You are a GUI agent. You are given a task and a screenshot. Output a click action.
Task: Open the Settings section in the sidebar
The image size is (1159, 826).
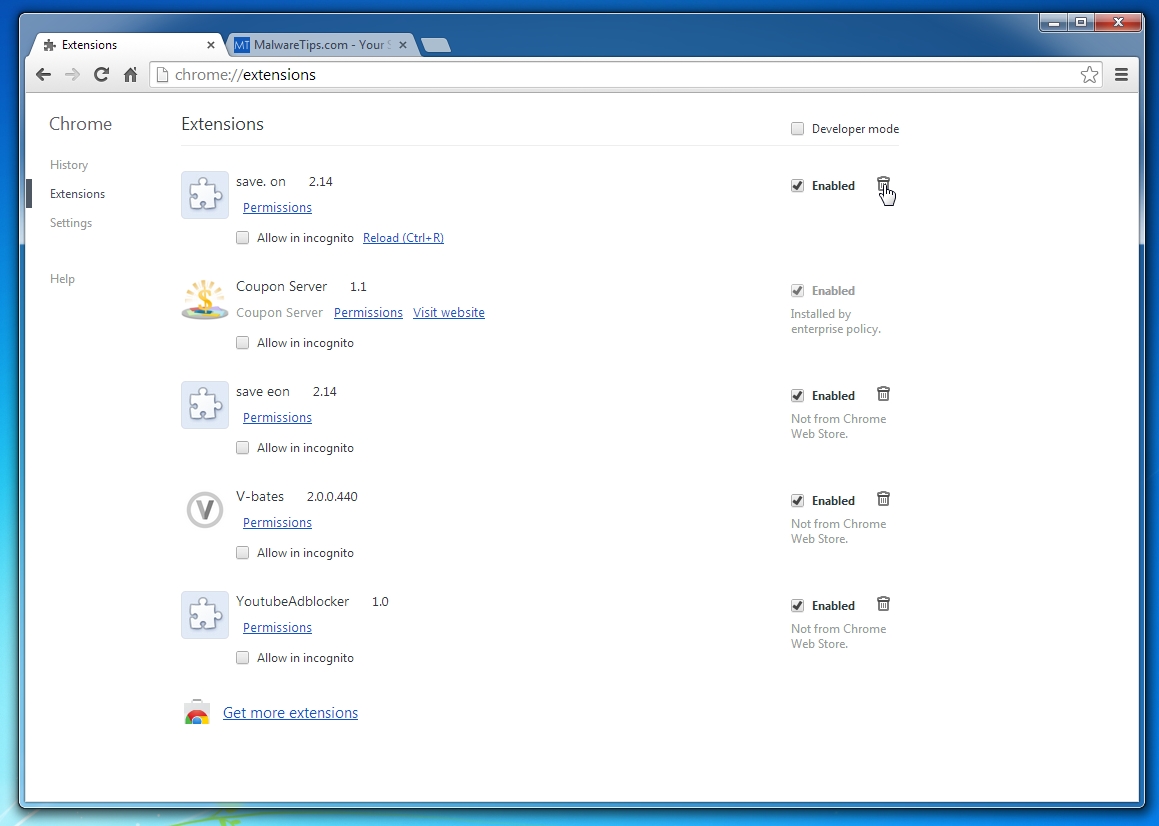point(70,222)
